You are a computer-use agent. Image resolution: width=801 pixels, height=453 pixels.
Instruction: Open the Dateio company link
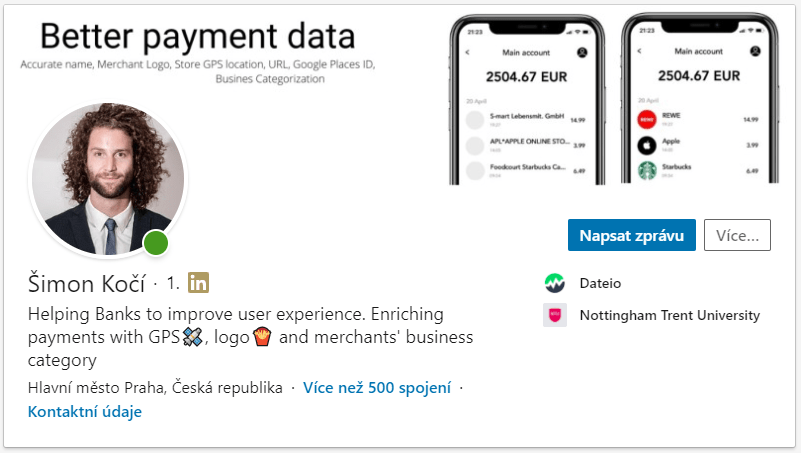[x=600, y=284]
